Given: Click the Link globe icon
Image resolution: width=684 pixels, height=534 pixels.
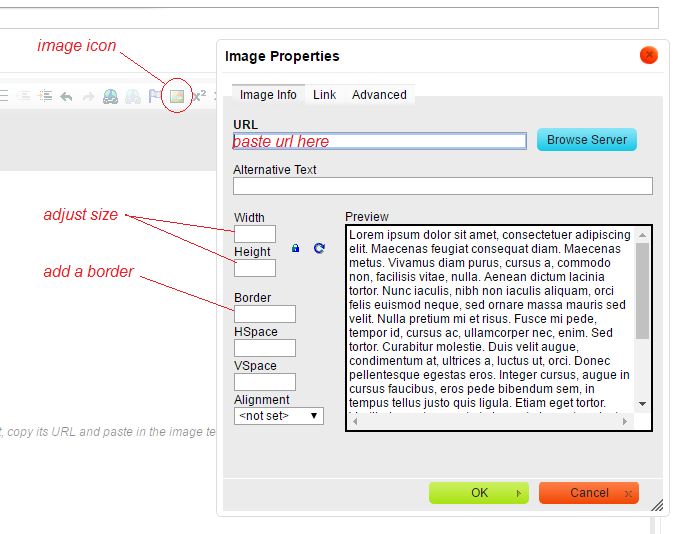Looking at the screenshot, I should click(x=110, y=96).
